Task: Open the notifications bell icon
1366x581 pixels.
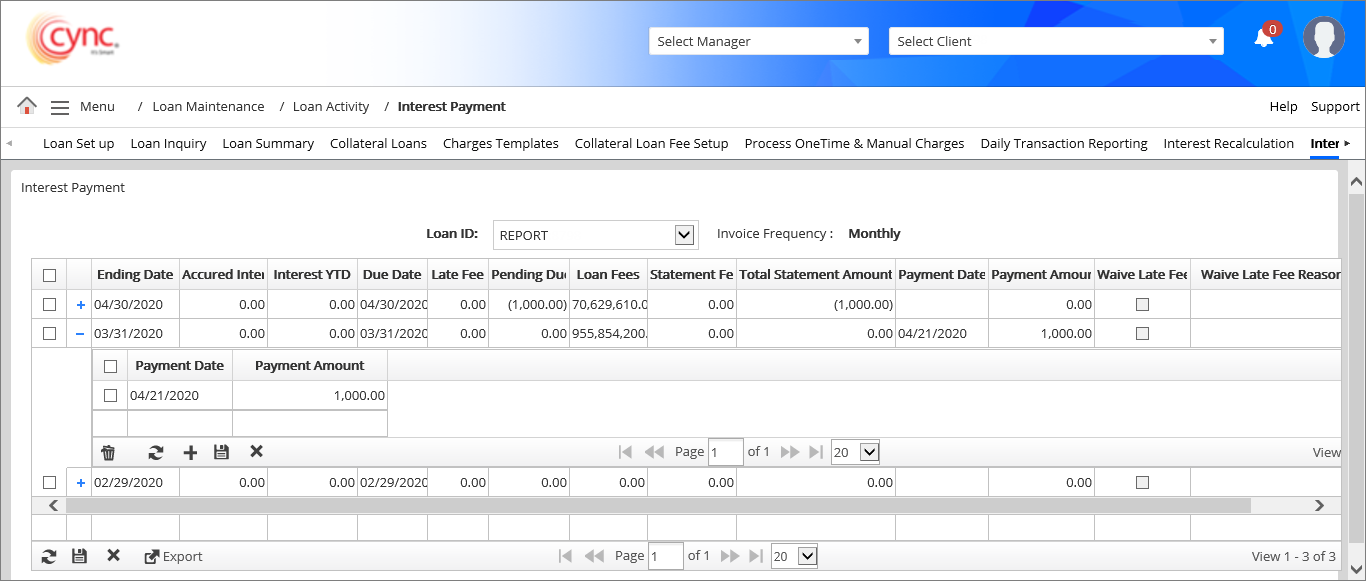Action: click(1264, 38)
